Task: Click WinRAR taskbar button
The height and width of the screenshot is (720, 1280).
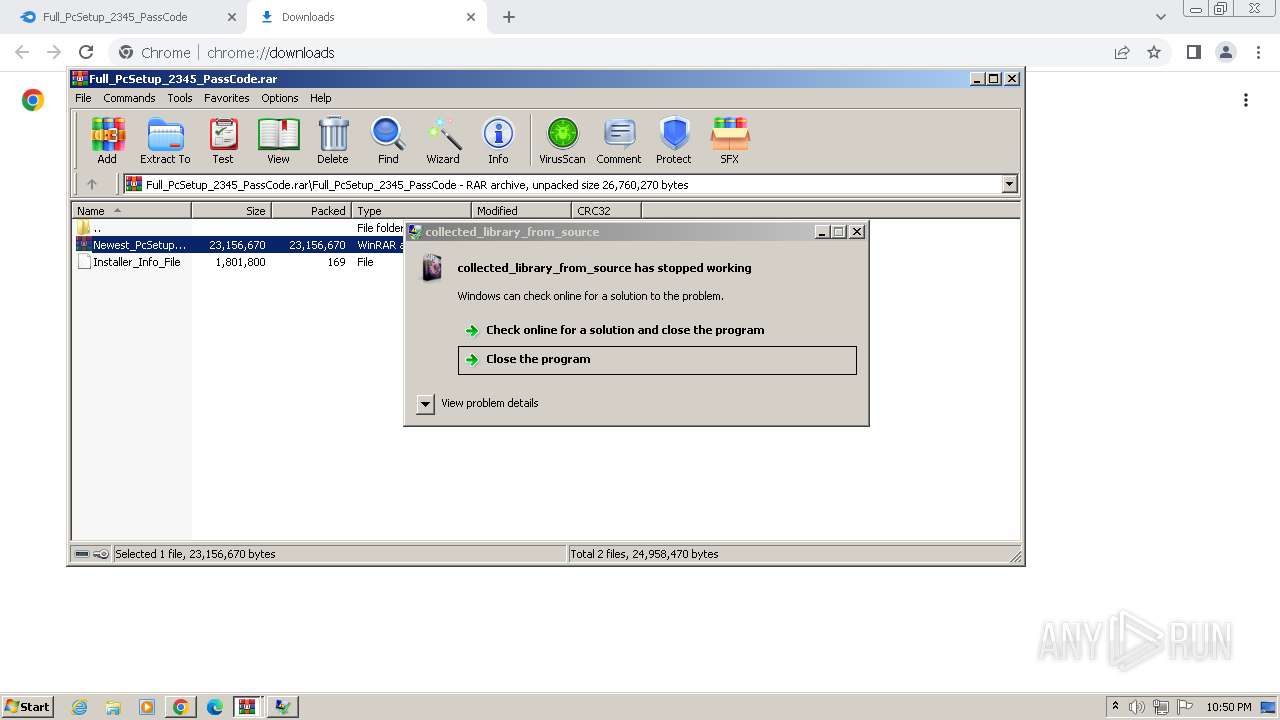Action: [247, 707]
